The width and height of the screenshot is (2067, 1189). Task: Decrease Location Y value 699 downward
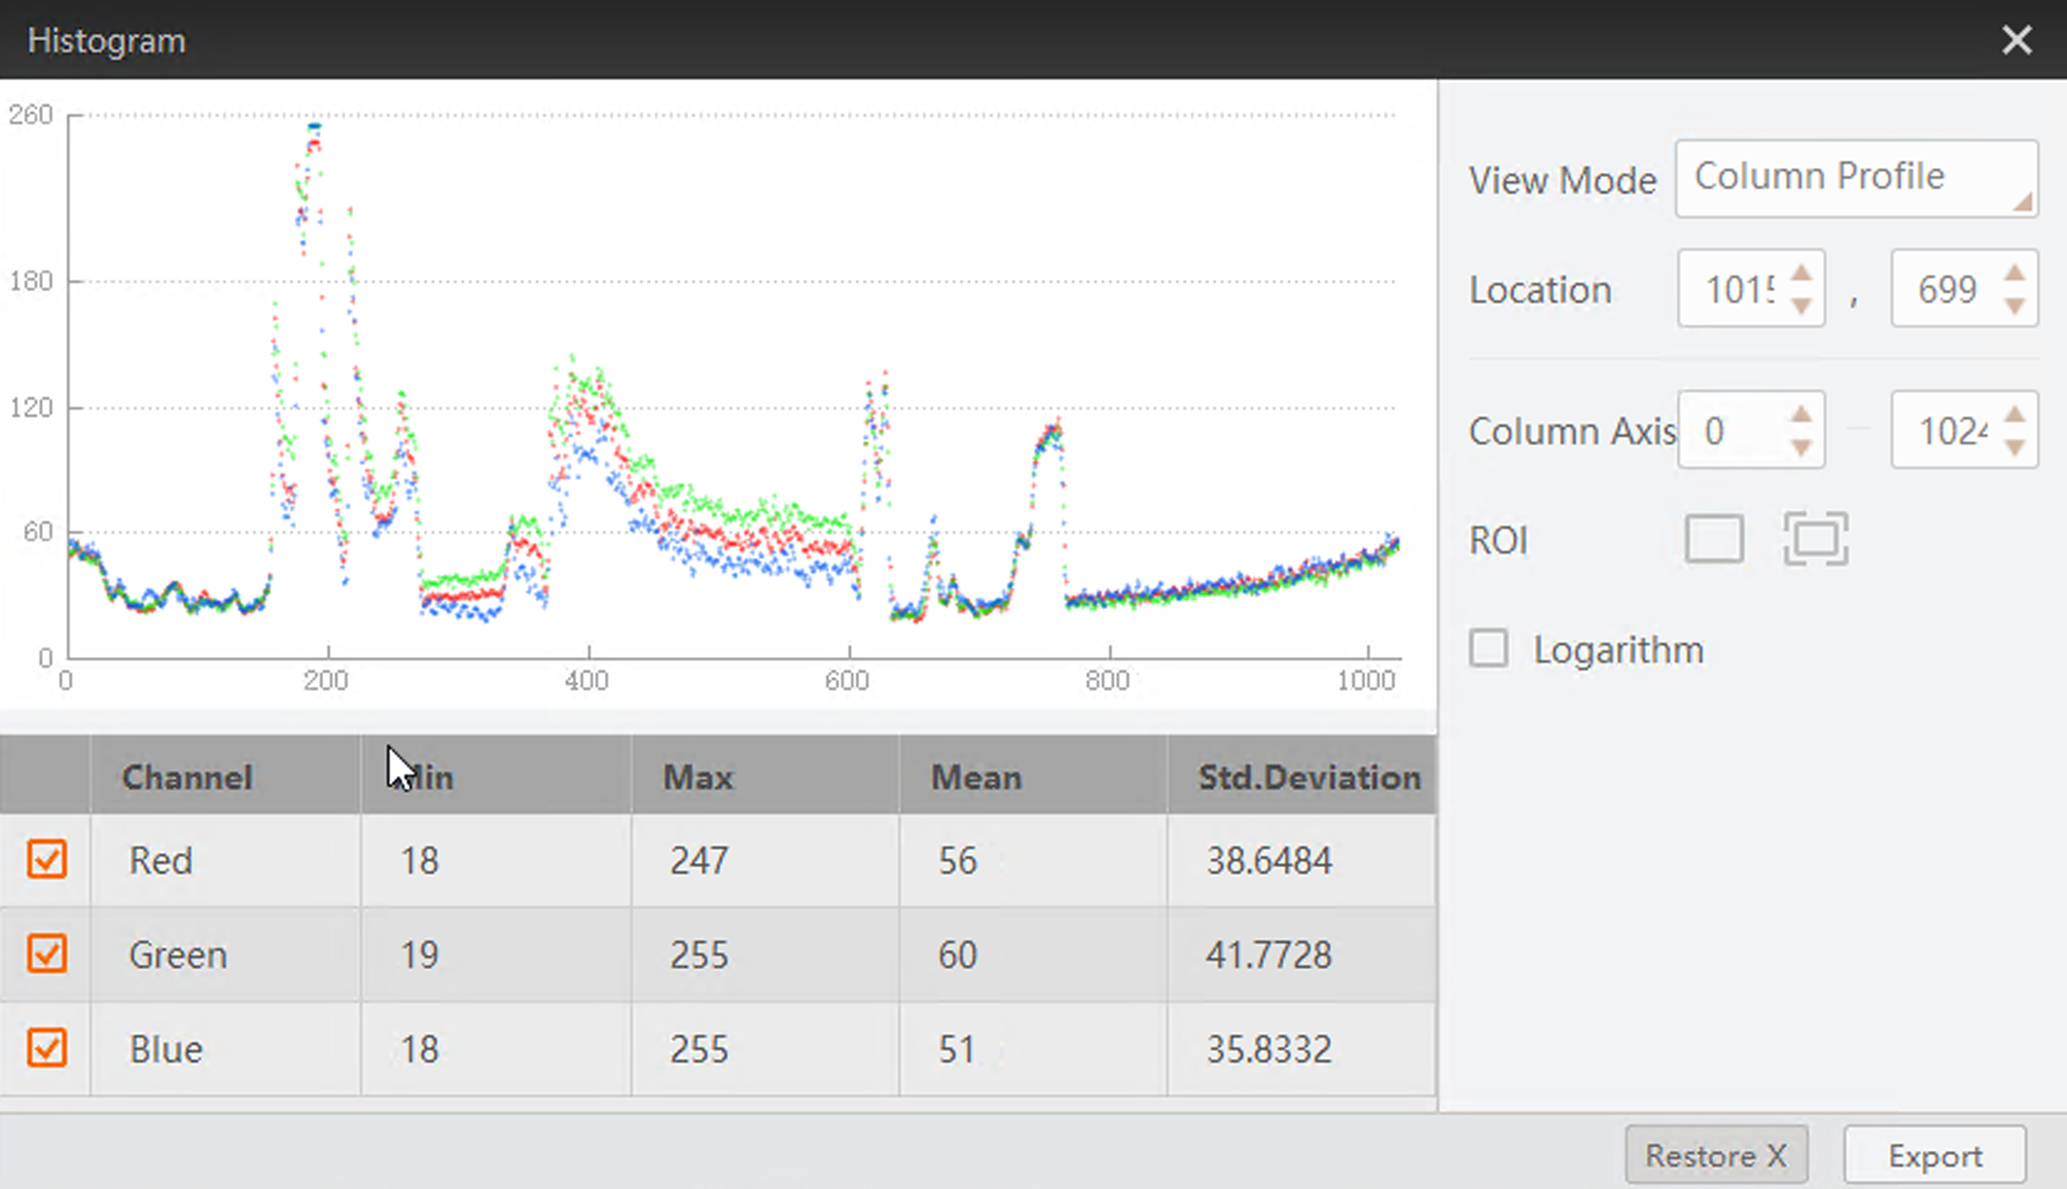coord(2014,306)
